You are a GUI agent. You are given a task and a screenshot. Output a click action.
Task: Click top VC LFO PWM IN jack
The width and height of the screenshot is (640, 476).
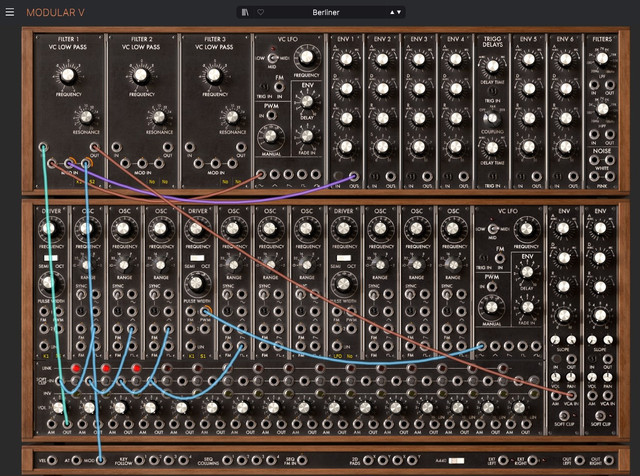(271, 116)
